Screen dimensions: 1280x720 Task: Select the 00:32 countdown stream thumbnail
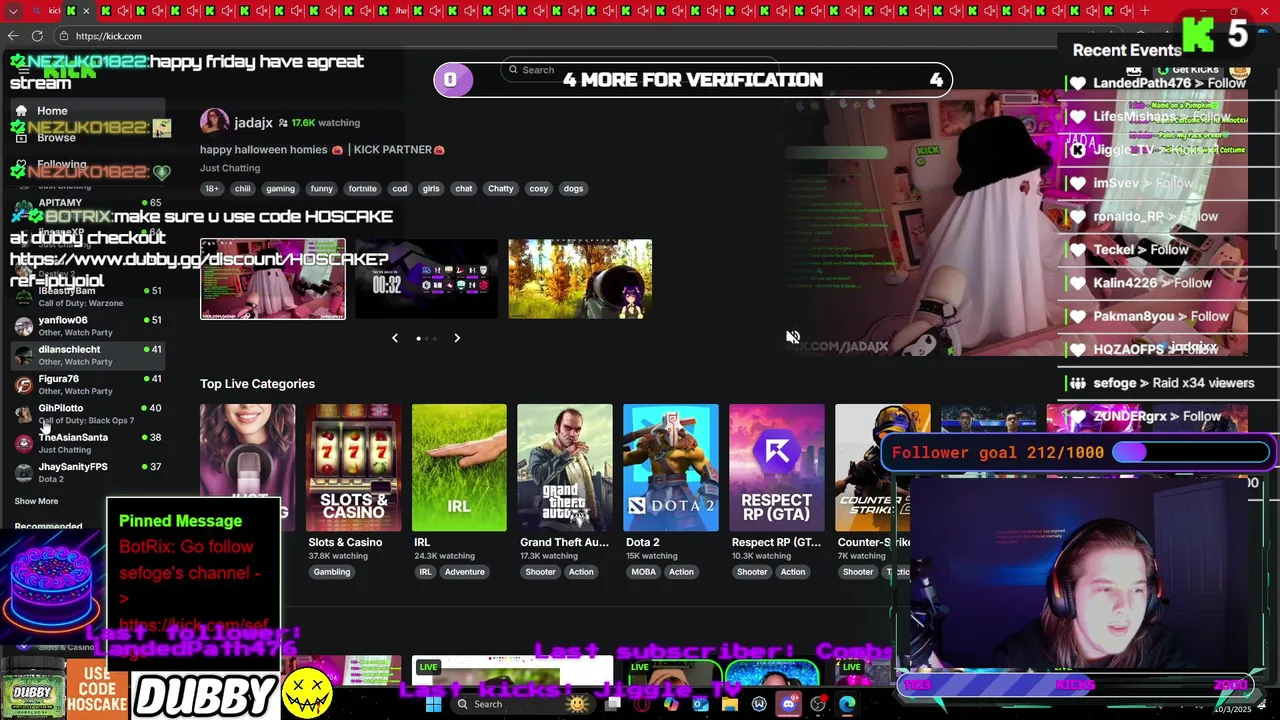click(426, 279)
